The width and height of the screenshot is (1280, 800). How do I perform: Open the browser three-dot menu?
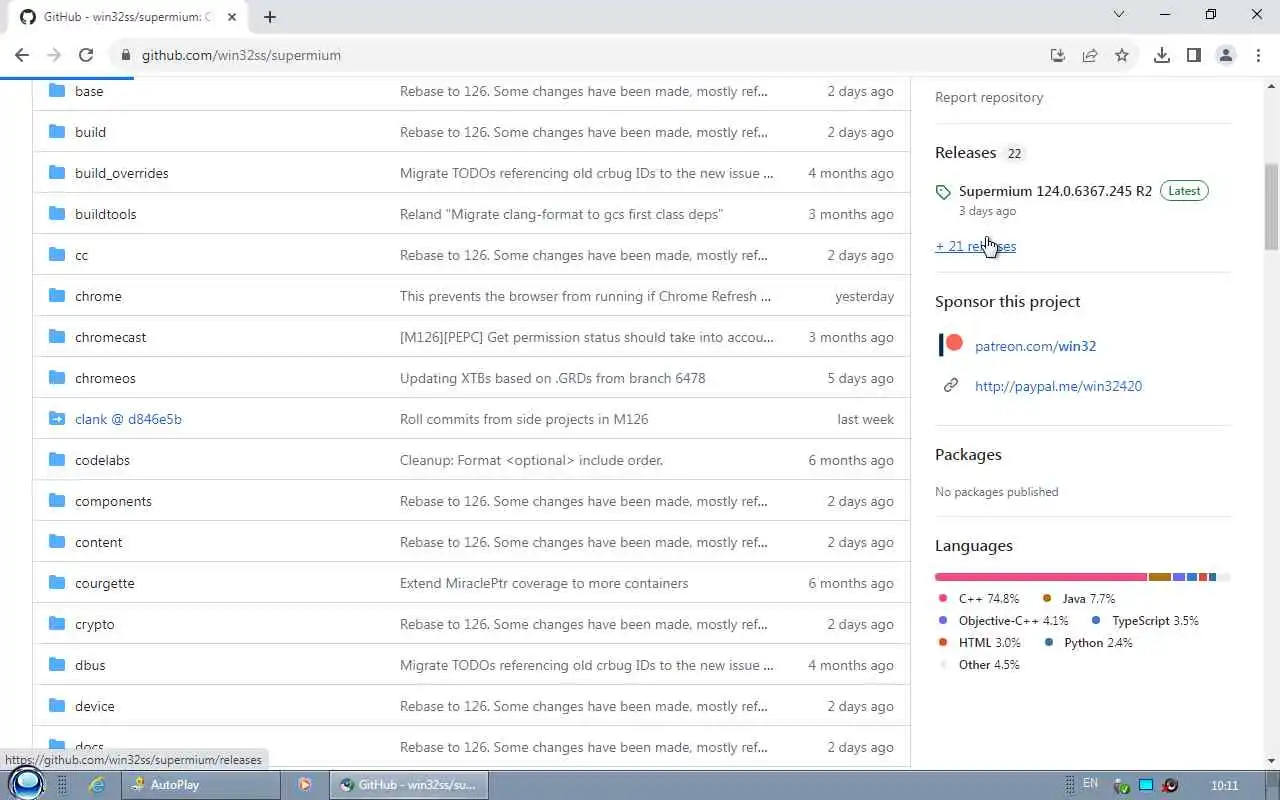coord(1258,55)
